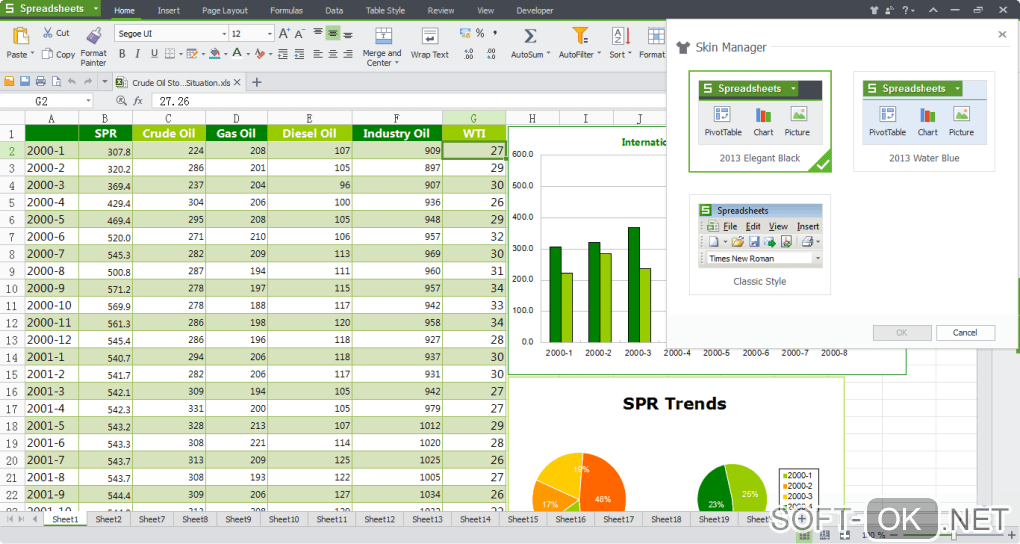This screenshot has width=1020, height=544.
Task: Decrease decimal places
Action: (491, 54)
